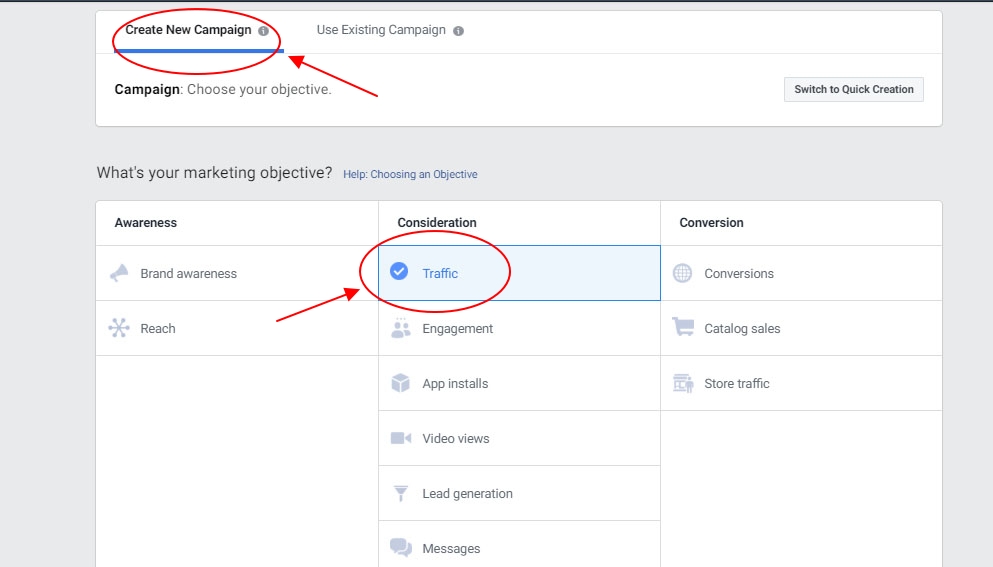Click the App installs box icon
This screenshot has width=993, height=567.
tap(401, 383)
